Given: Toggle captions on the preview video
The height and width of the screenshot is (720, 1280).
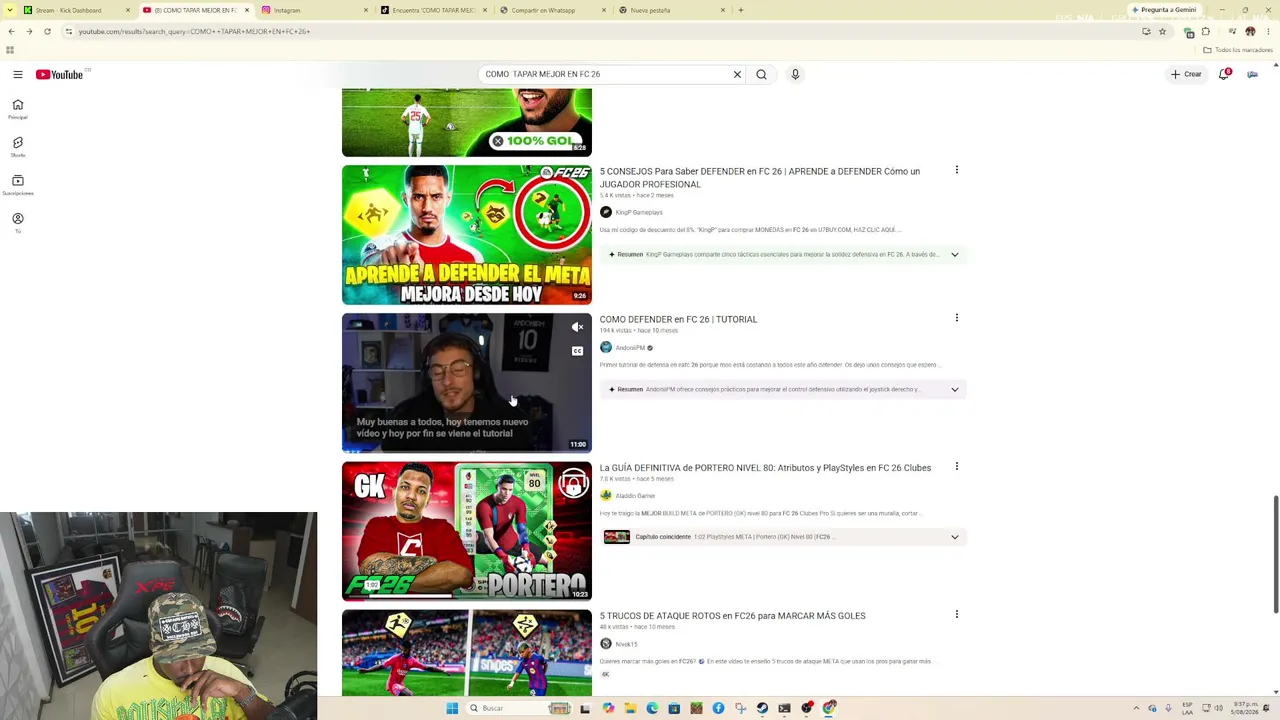Looking at the screenshot, I should point(577,351).
